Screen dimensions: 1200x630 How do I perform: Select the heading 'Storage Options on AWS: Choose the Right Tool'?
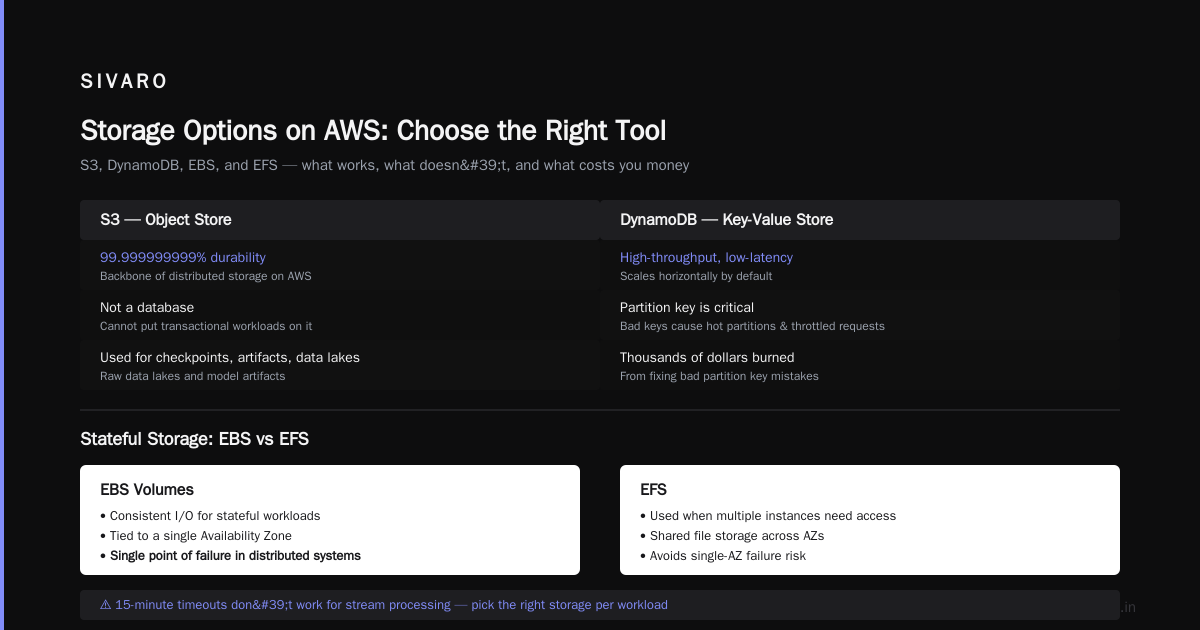pos(373,131)
